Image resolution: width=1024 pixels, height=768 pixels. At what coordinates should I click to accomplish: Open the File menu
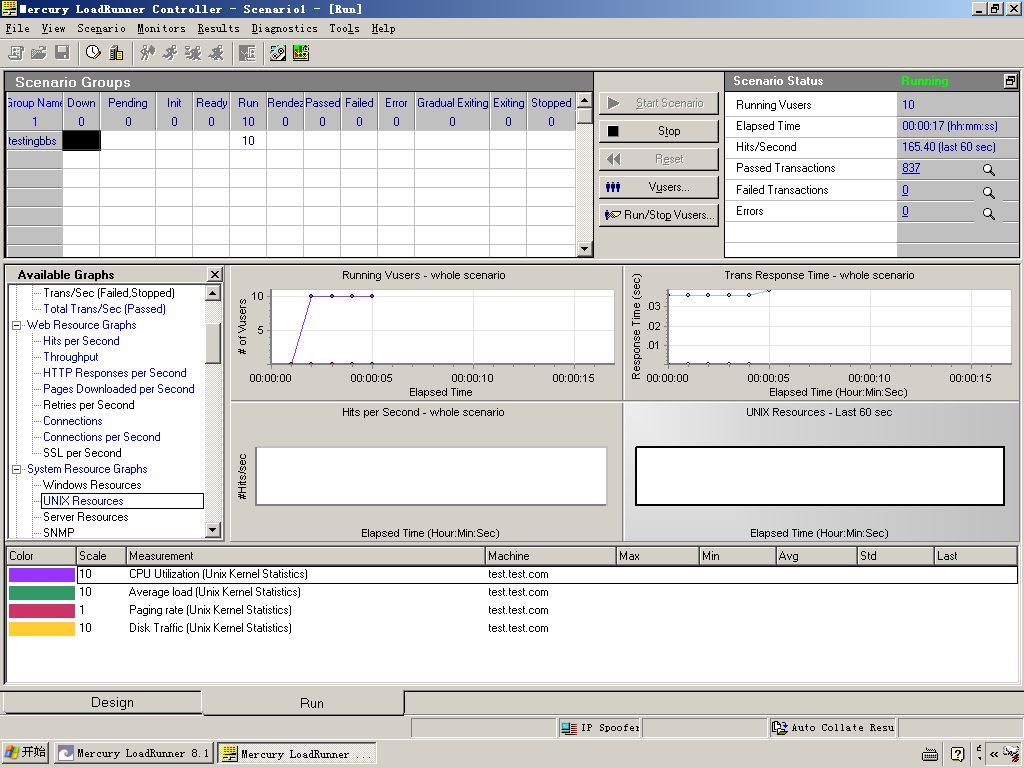(x=18, y=28)
